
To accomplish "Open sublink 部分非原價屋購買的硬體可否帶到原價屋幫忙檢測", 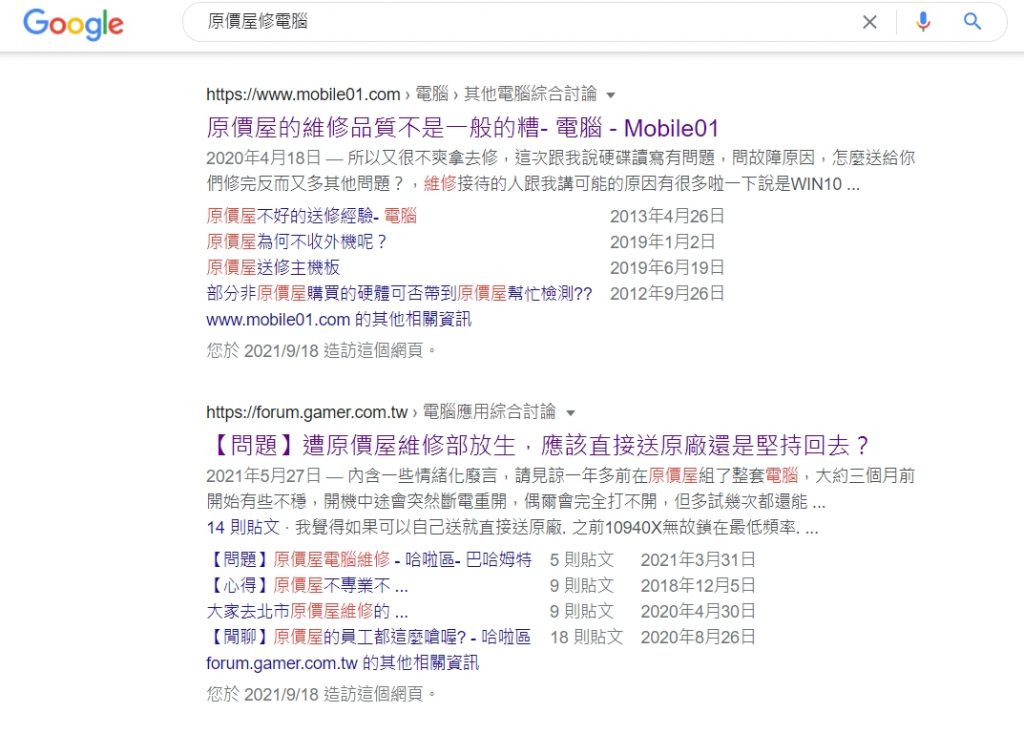I will tap(399, 294).
